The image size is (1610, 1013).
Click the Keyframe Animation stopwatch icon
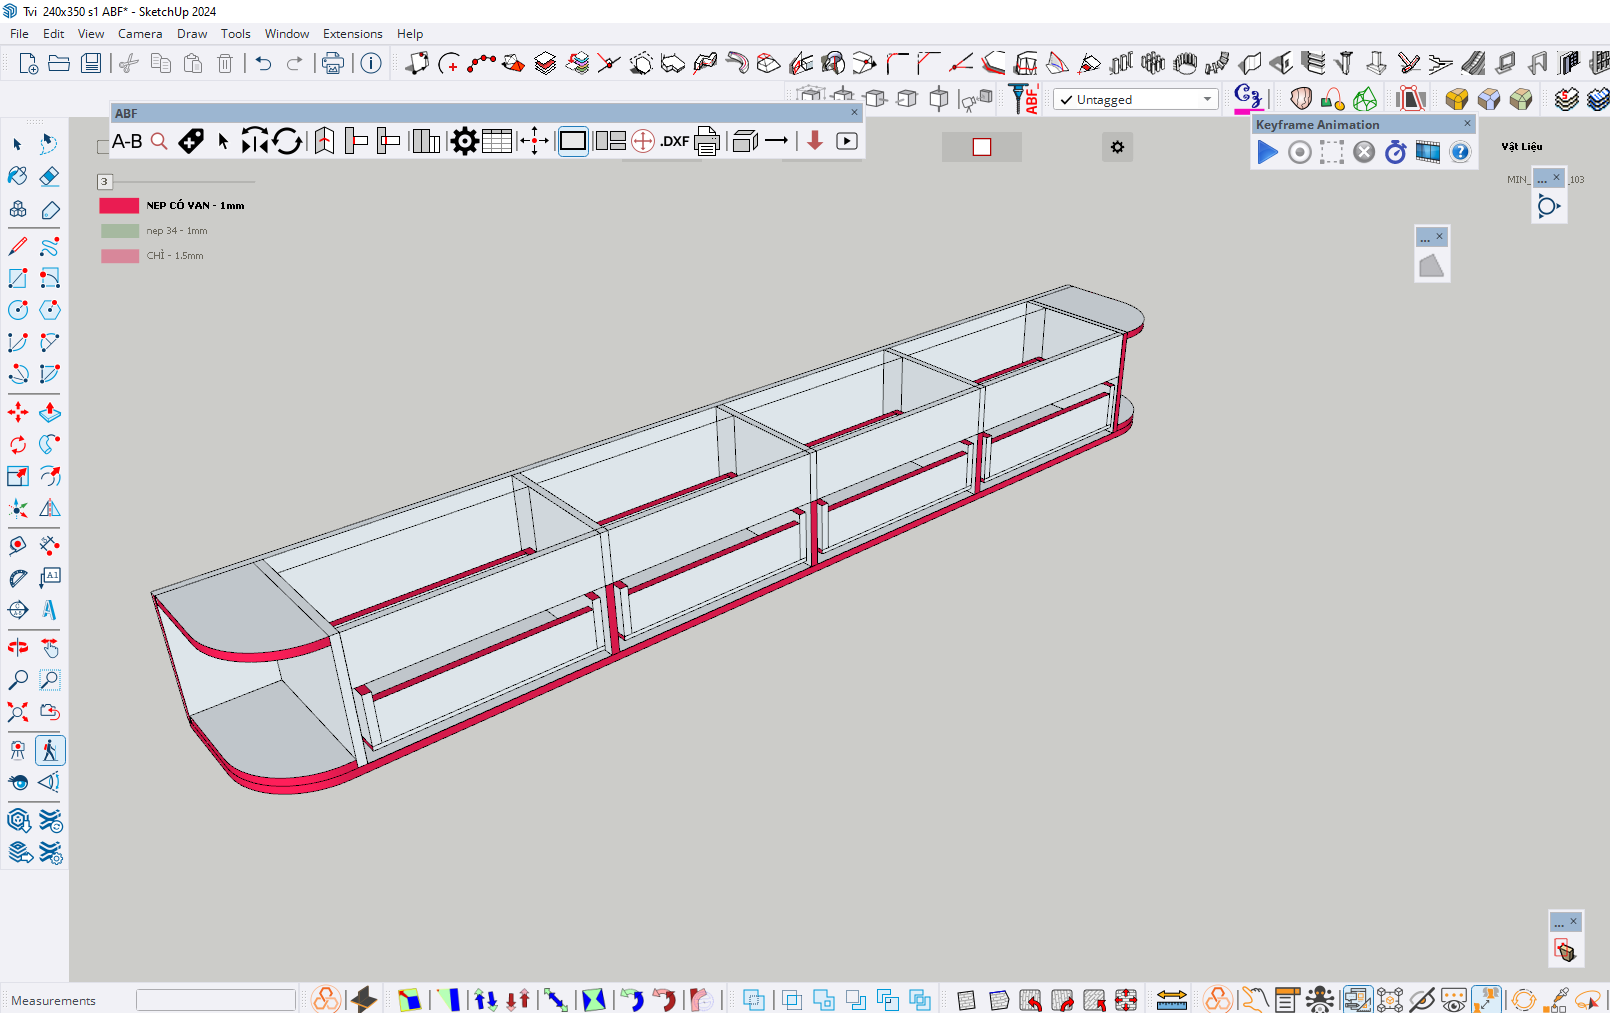click(x=1396, y=152)
